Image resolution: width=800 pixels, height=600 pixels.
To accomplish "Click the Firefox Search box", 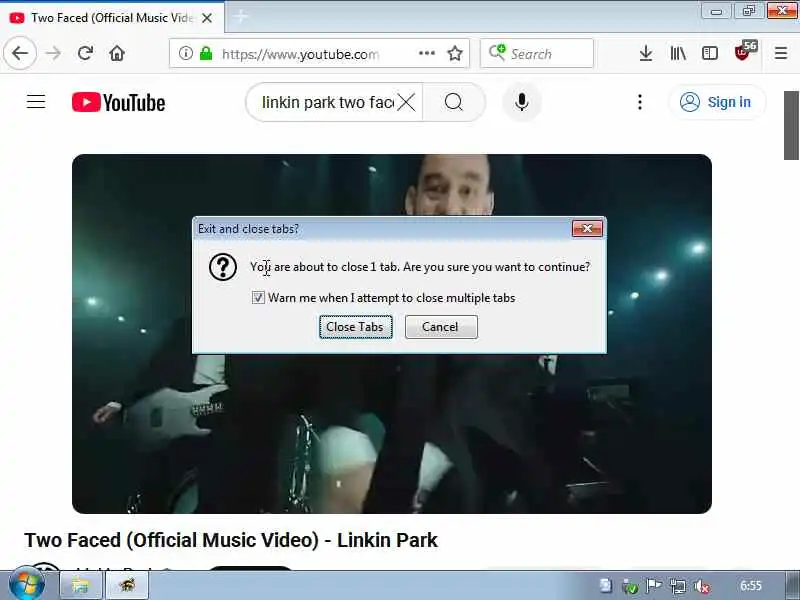I will (537, 53).
